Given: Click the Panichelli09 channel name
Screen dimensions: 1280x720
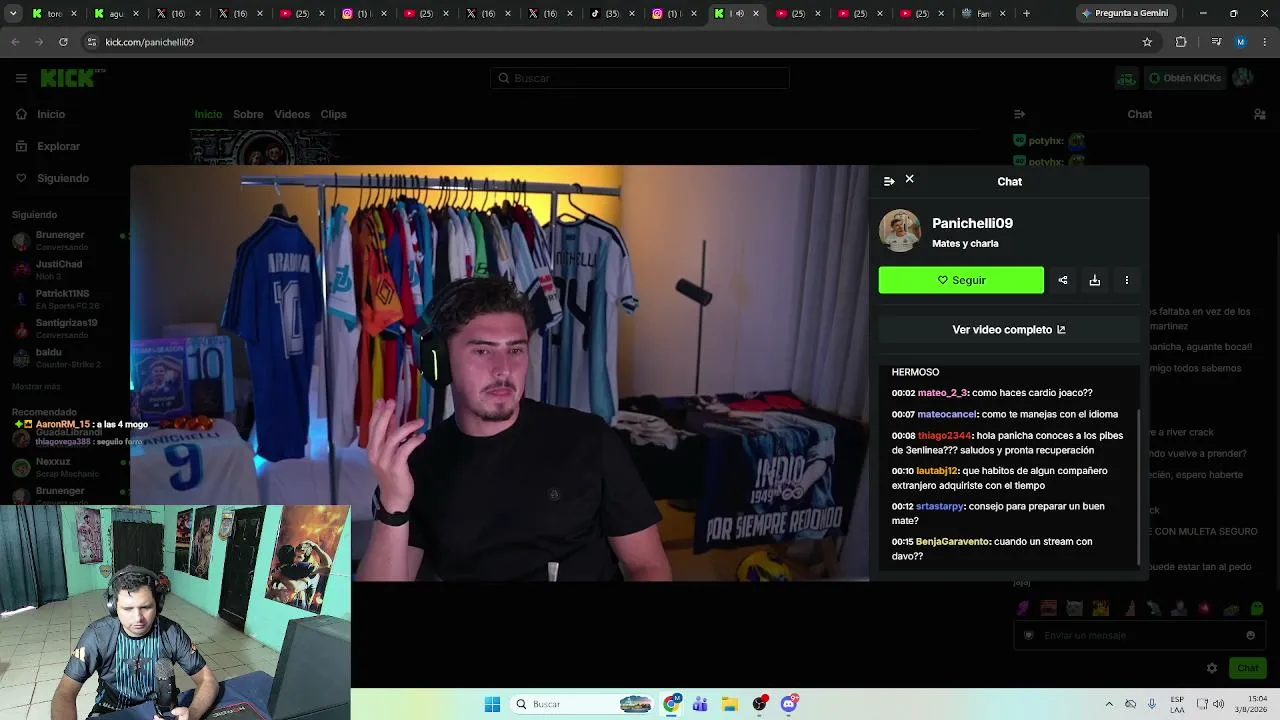Looking at the screenshot, I should click(972, 223).
